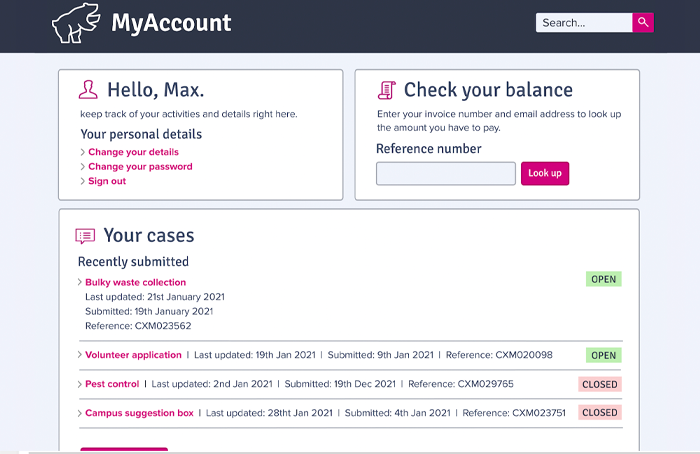
Task: Expand the Campus suggestion box chevron
Action: [80, 413]
